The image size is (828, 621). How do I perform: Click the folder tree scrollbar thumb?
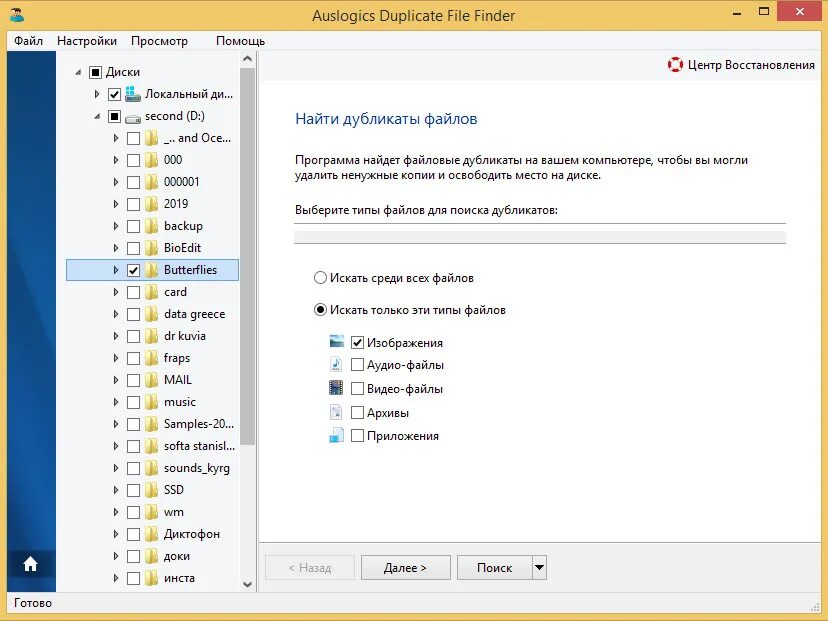coord(247,256)
